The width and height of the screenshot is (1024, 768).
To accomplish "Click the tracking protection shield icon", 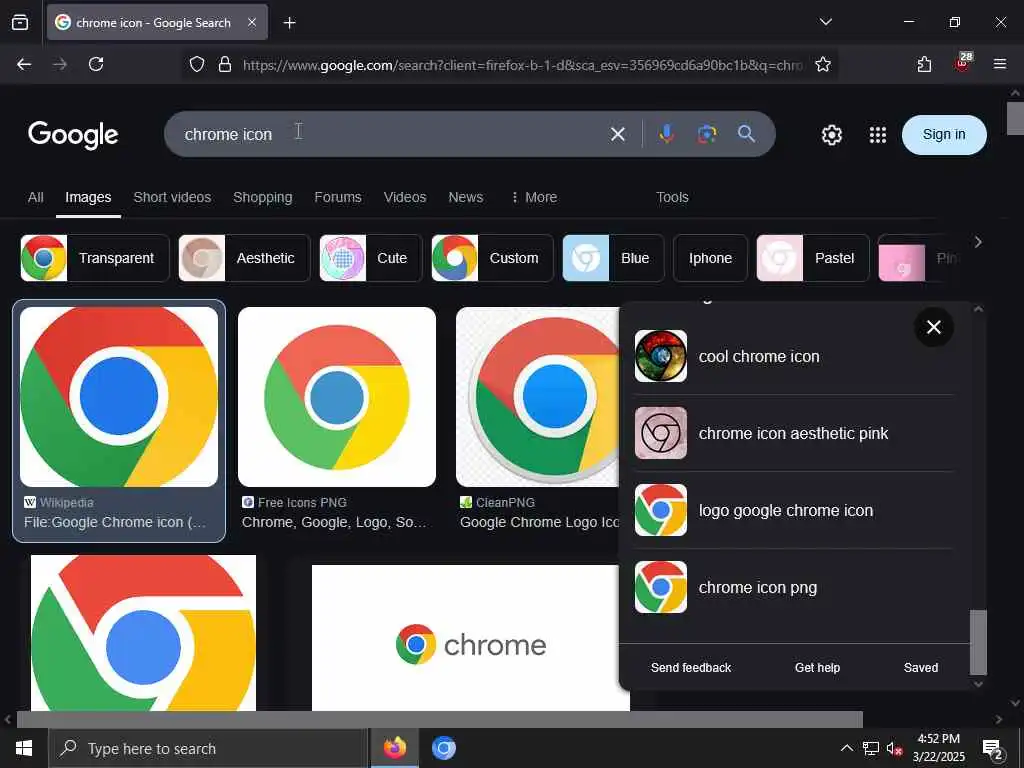I will coord(197,64).
